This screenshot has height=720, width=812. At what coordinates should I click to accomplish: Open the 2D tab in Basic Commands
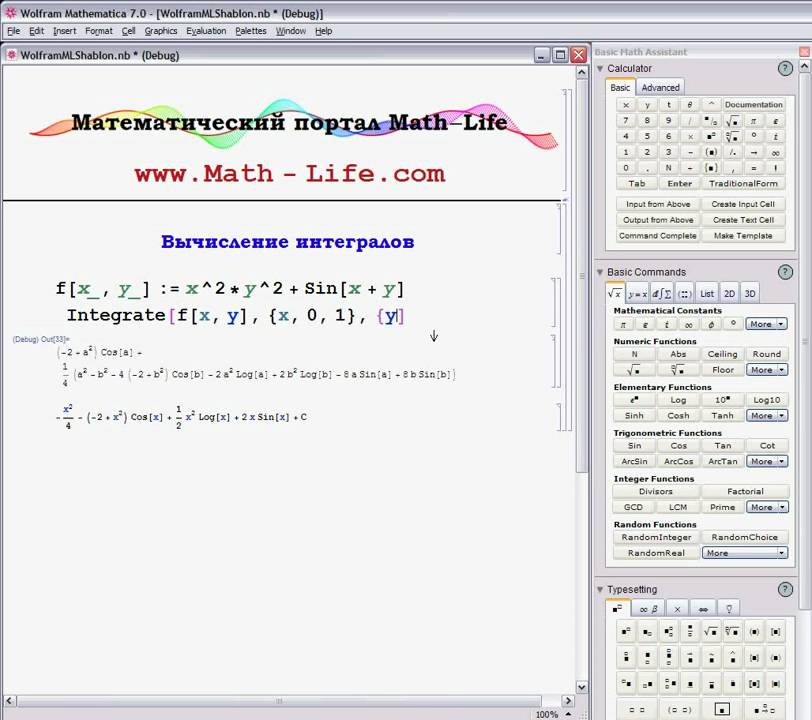pyautogui.click(x=729, y=294)
